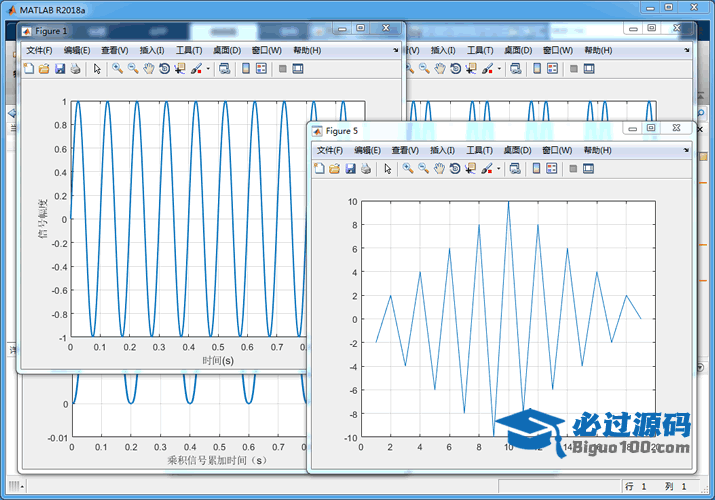Select Pan hand tool in Figure 5
This screenshot has height=500, width=715.
[x=439, y=169]
